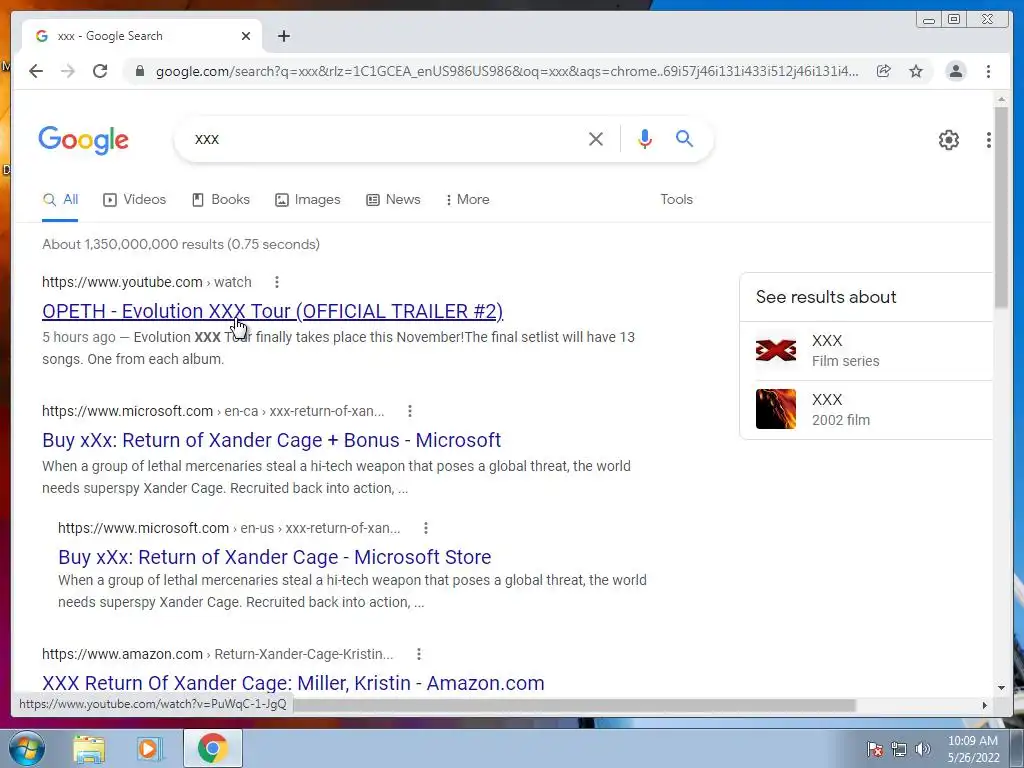Submit search with the magnifier icon

(684, 138)
